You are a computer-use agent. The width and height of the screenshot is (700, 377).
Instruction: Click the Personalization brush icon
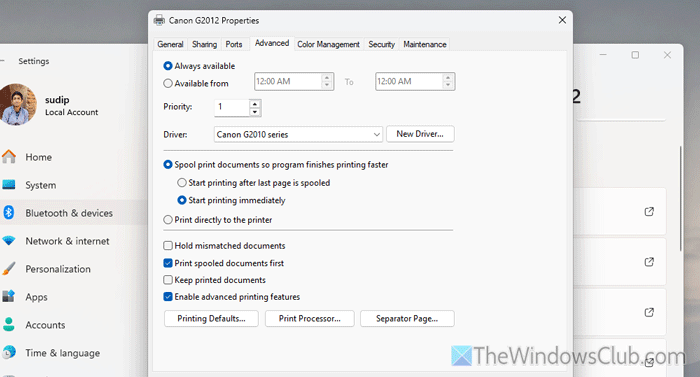point(9,268)
